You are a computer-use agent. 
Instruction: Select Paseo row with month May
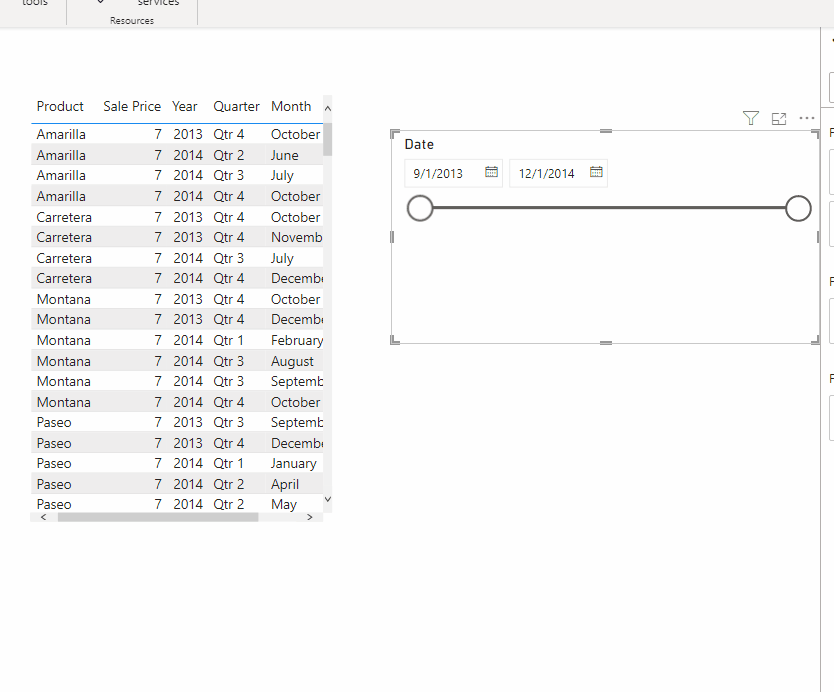click(x=177, y=504)
